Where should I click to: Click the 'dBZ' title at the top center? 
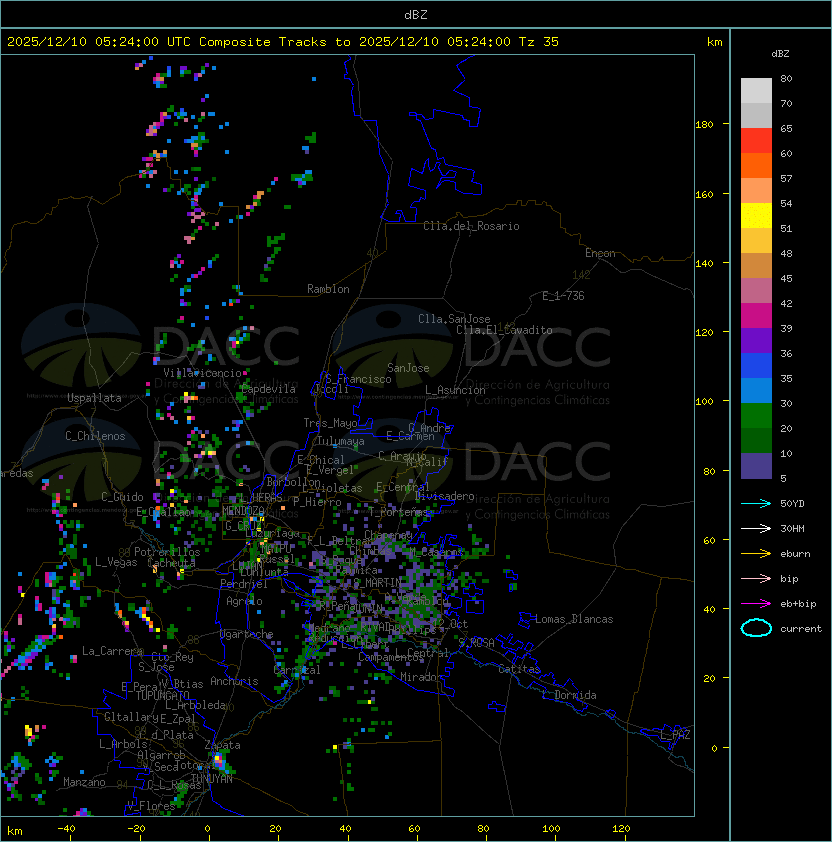pos(416,15)
